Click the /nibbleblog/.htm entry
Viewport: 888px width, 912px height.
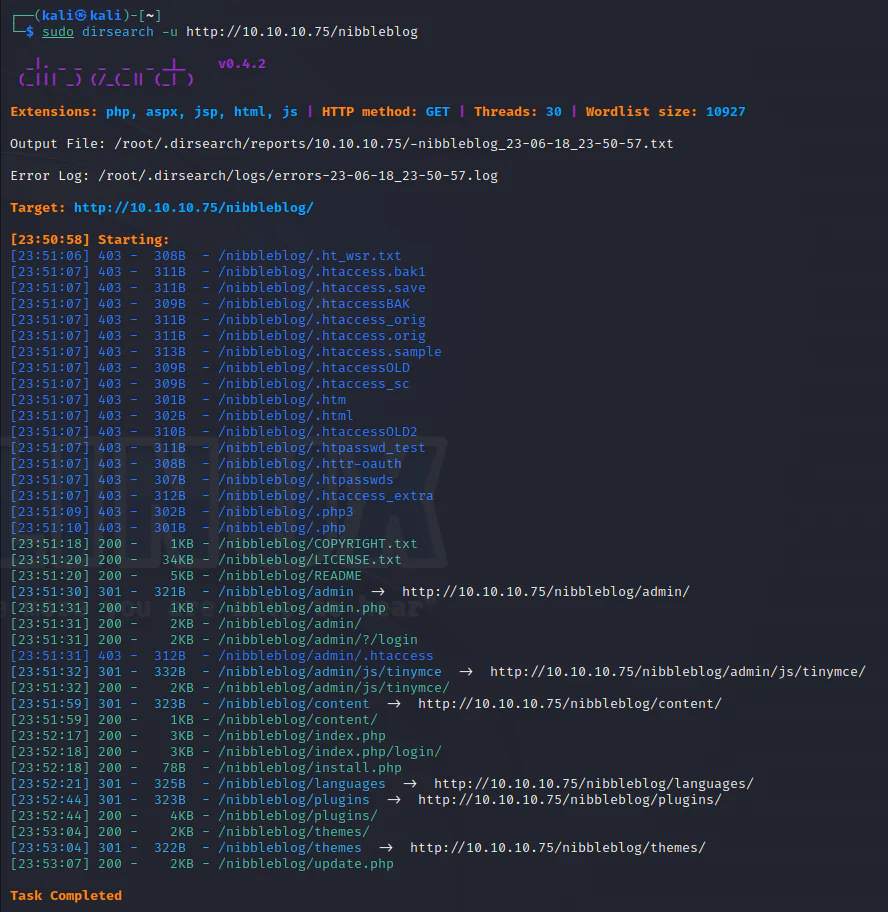[282, 400]
